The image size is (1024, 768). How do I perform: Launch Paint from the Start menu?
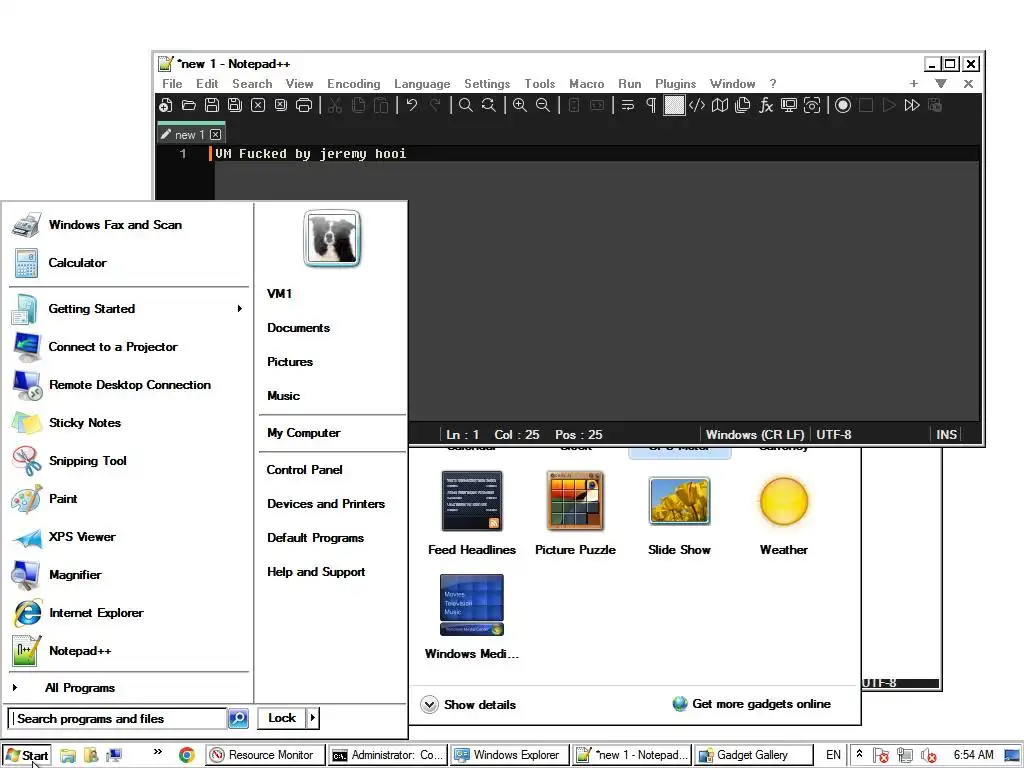129,499
